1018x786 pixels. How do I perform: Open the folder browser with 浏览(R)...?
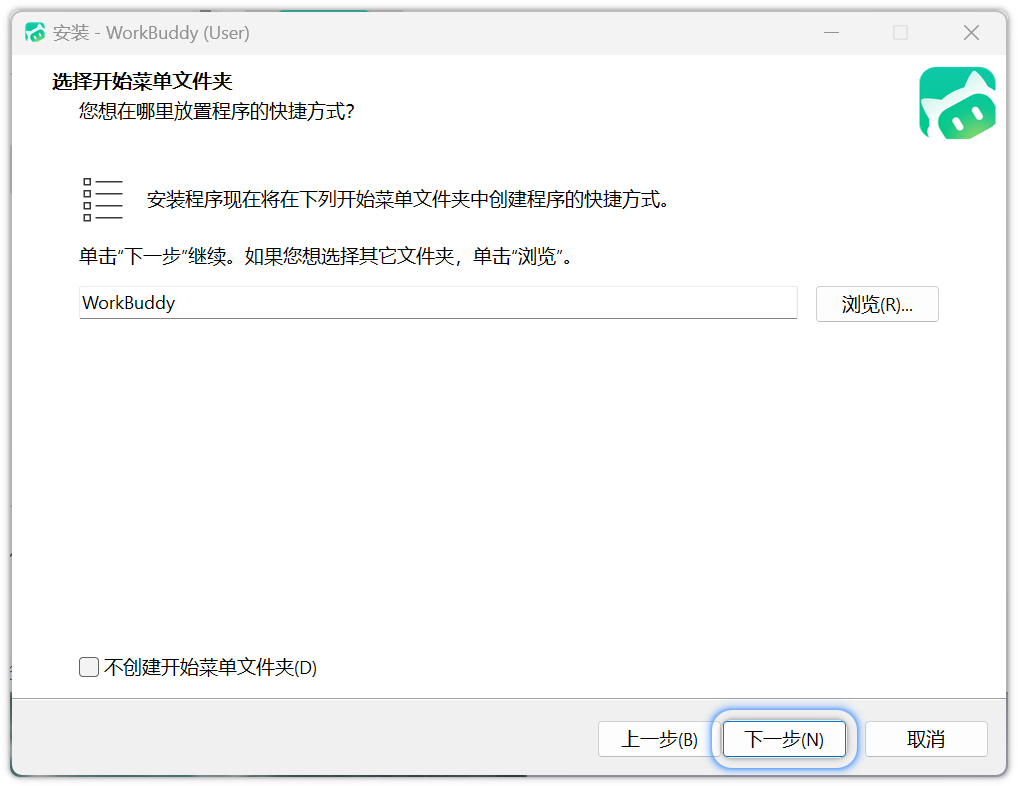click(x=877, y=304)
